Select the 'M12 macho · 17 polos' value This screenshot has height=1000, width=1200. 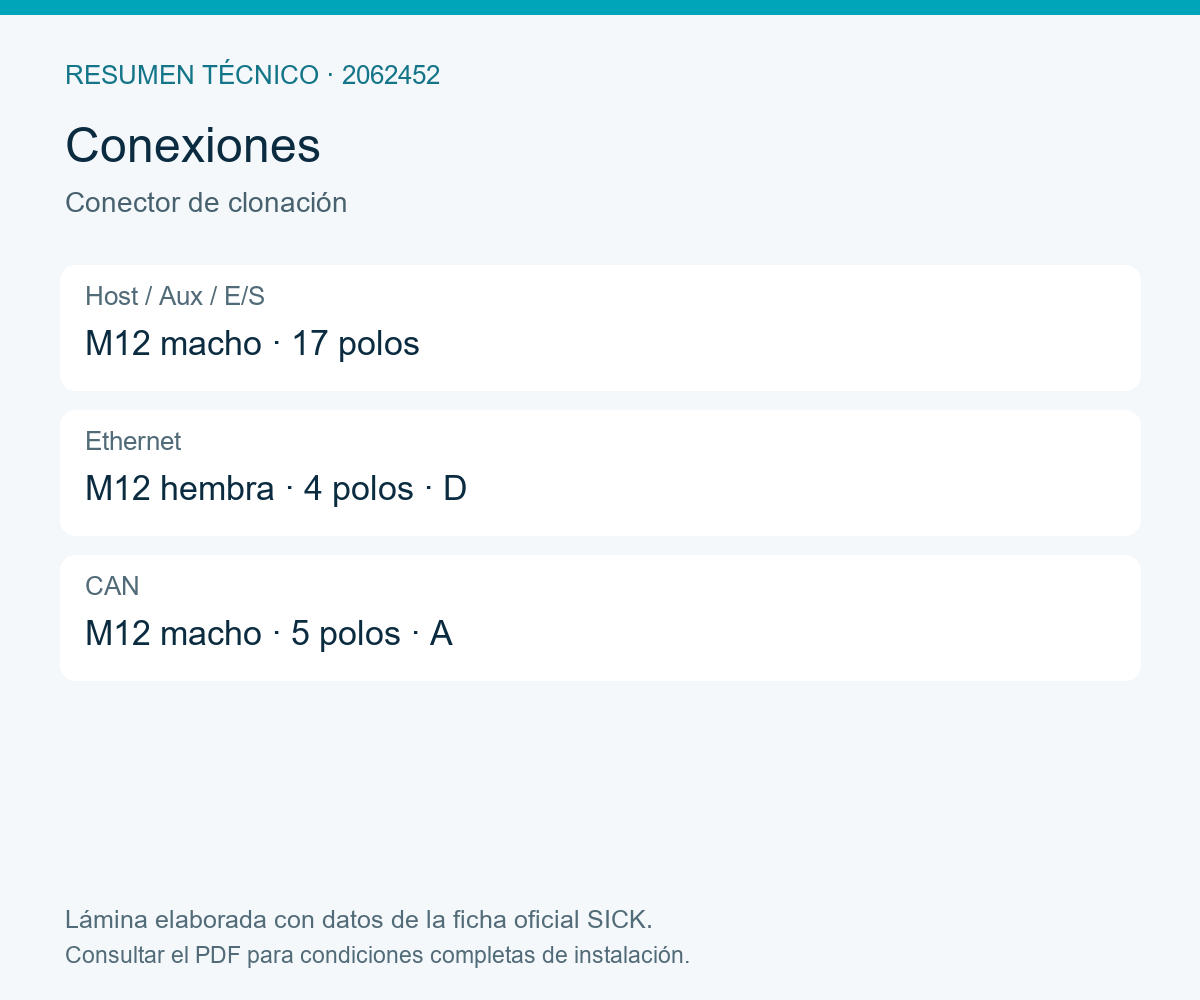pos(252,344)
